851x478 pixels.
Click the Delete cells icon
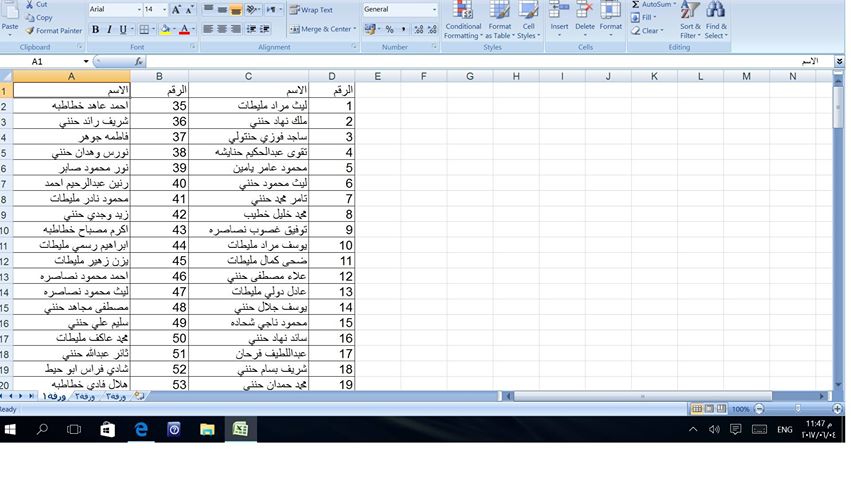(585, 20)
